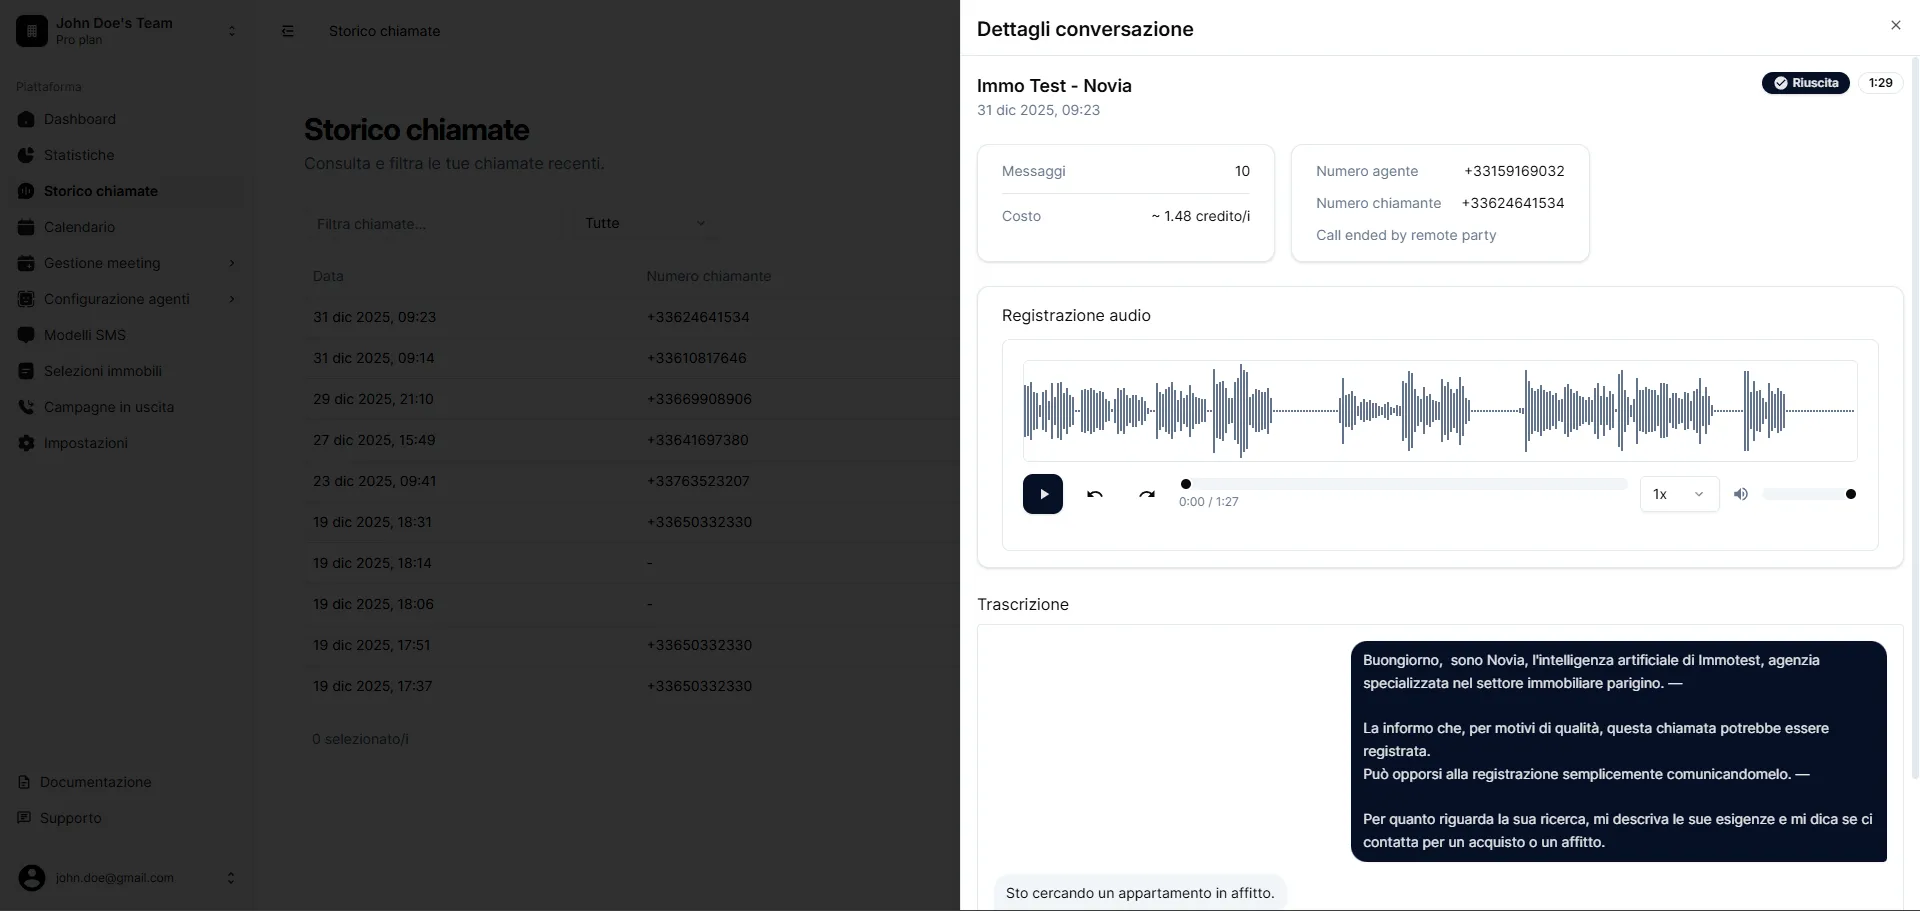Screen dimensions: 1920x911
Task: Click the Filtra chiamate search field
Action: click(435, 224)
